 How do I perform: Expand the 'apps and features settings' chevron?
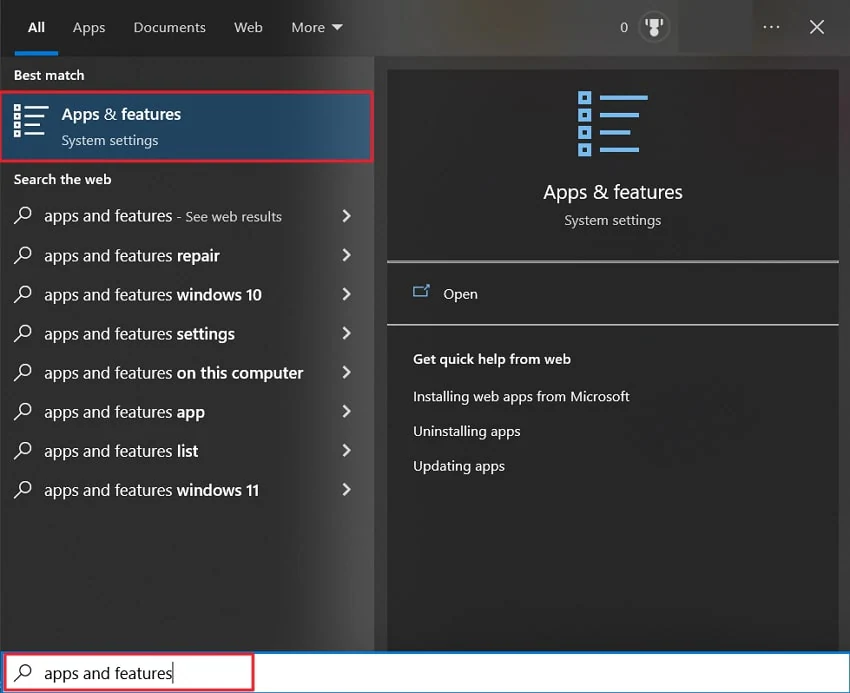tap(346, 333)
